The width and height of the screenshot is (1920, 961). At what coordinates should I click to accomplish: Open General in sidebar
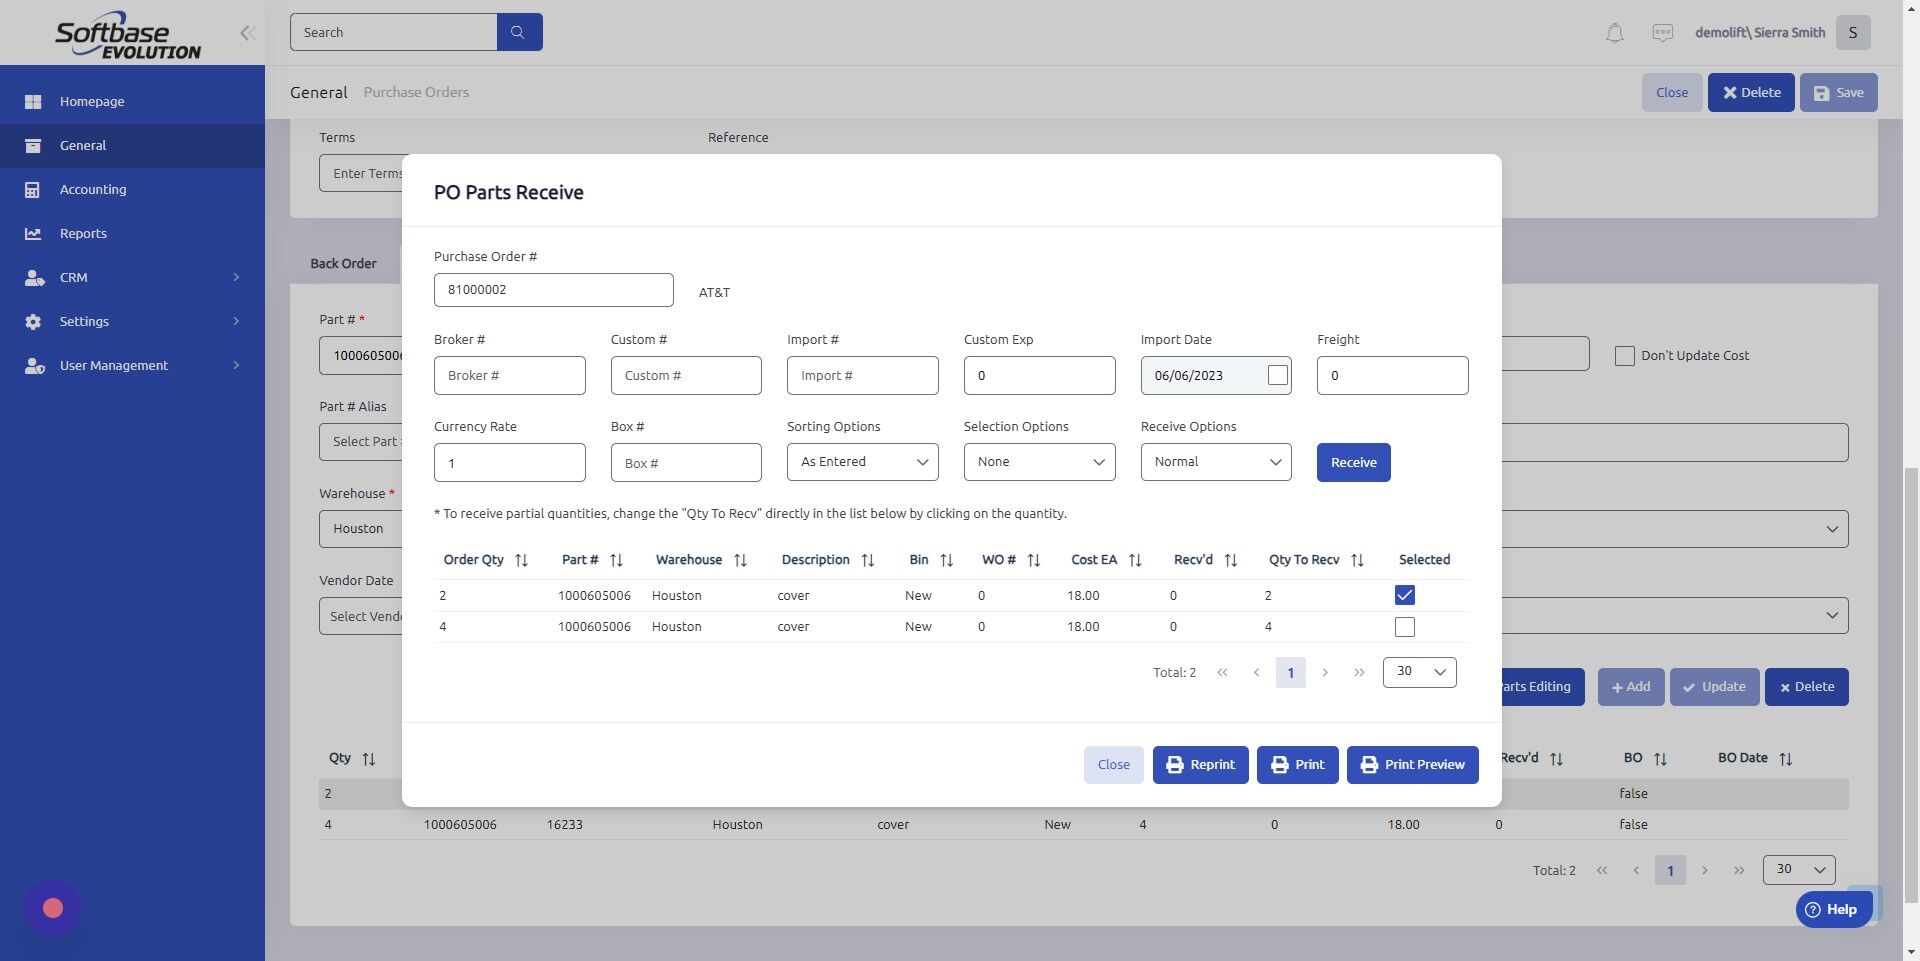pos(132,145)
